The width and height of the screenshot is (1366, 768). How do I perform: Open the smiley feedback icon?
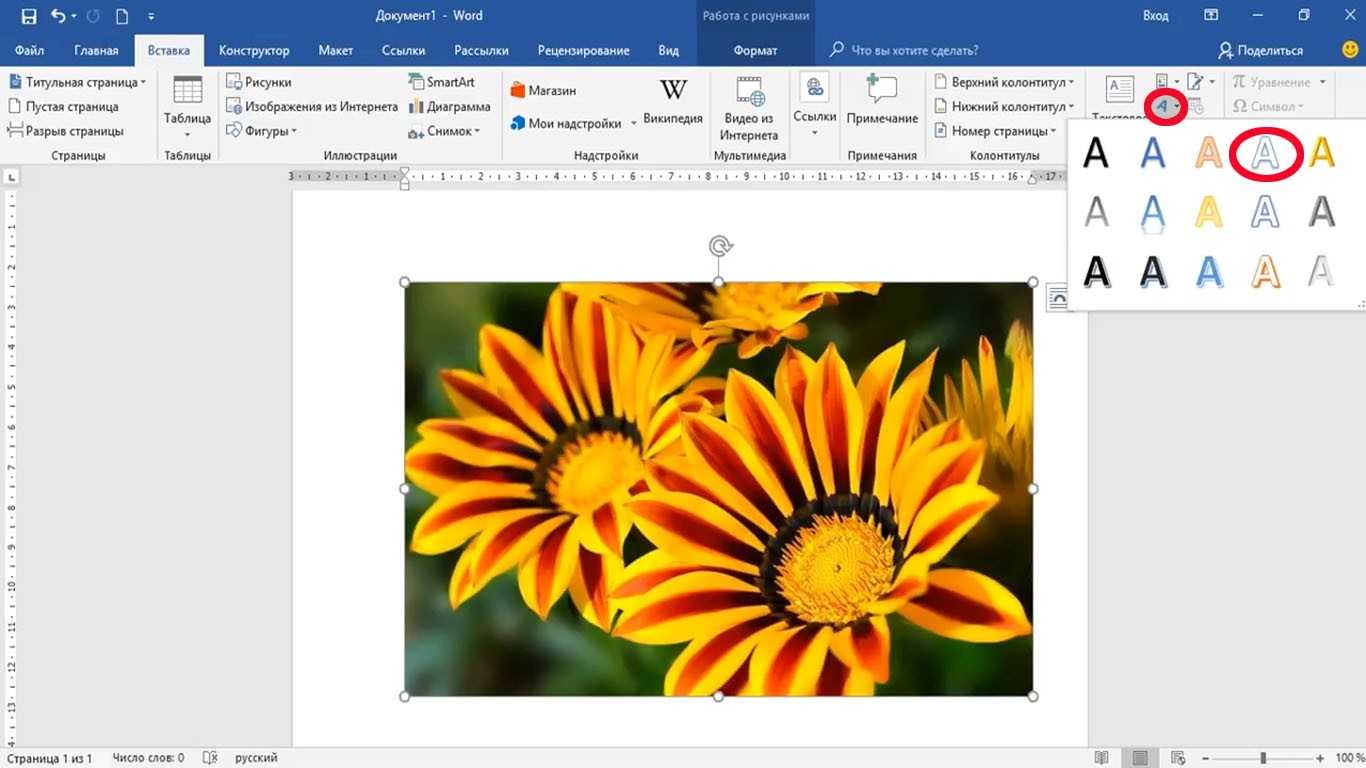(x=1349, y=49)
